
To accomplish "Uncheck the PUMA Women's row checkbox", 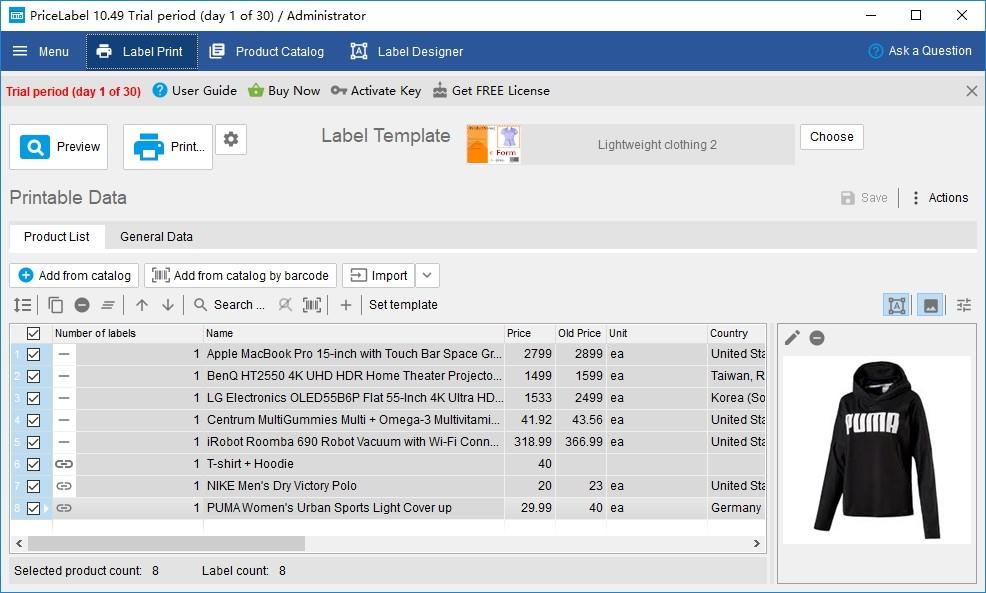I will point(33,508).
